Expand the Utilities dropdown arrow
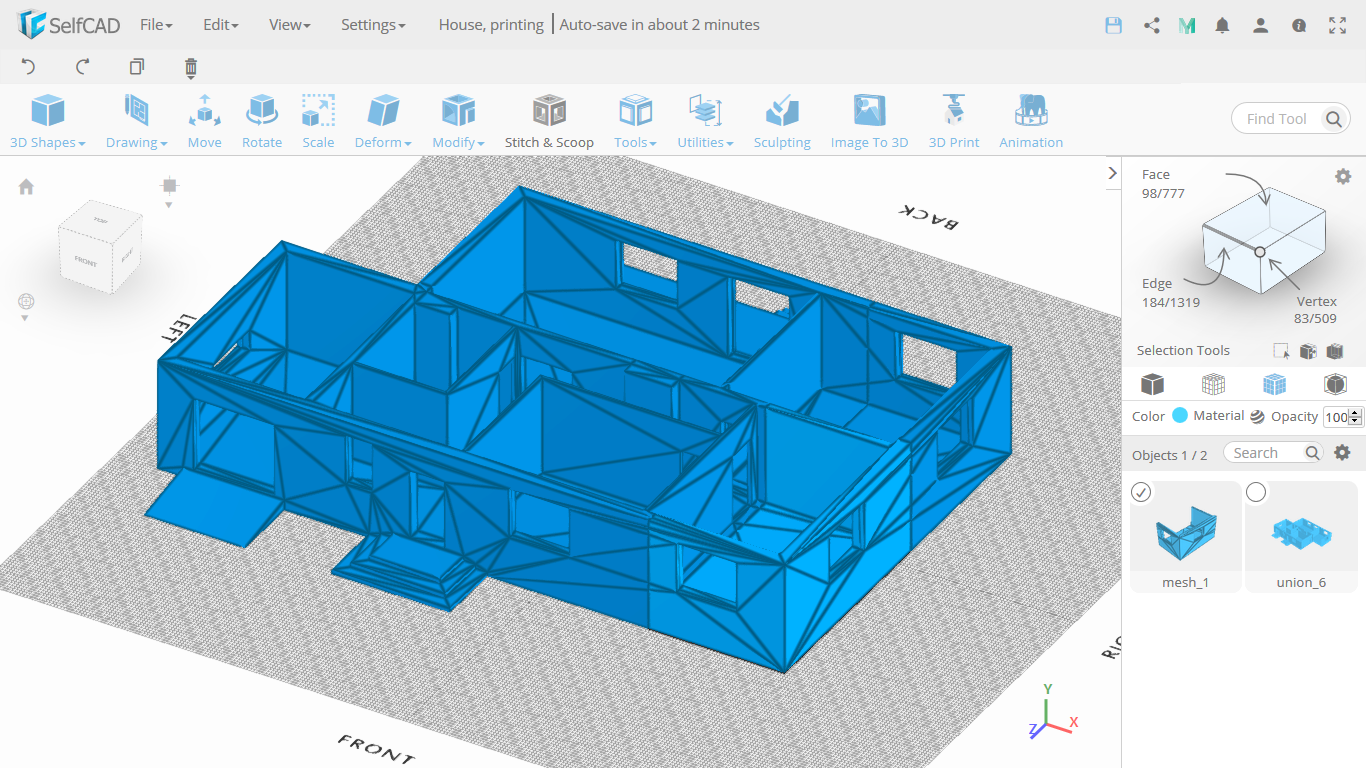 pos(730,144)
